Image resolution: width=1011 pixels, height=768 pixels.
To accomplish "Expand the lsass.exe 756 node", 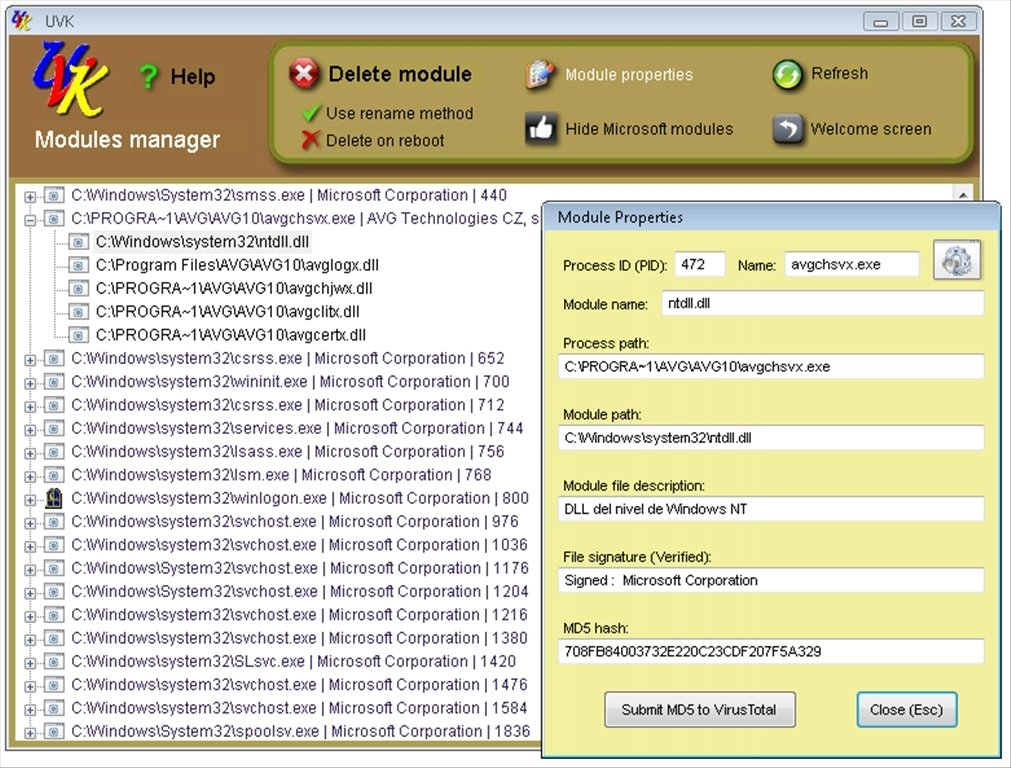I will pos(30,453).
